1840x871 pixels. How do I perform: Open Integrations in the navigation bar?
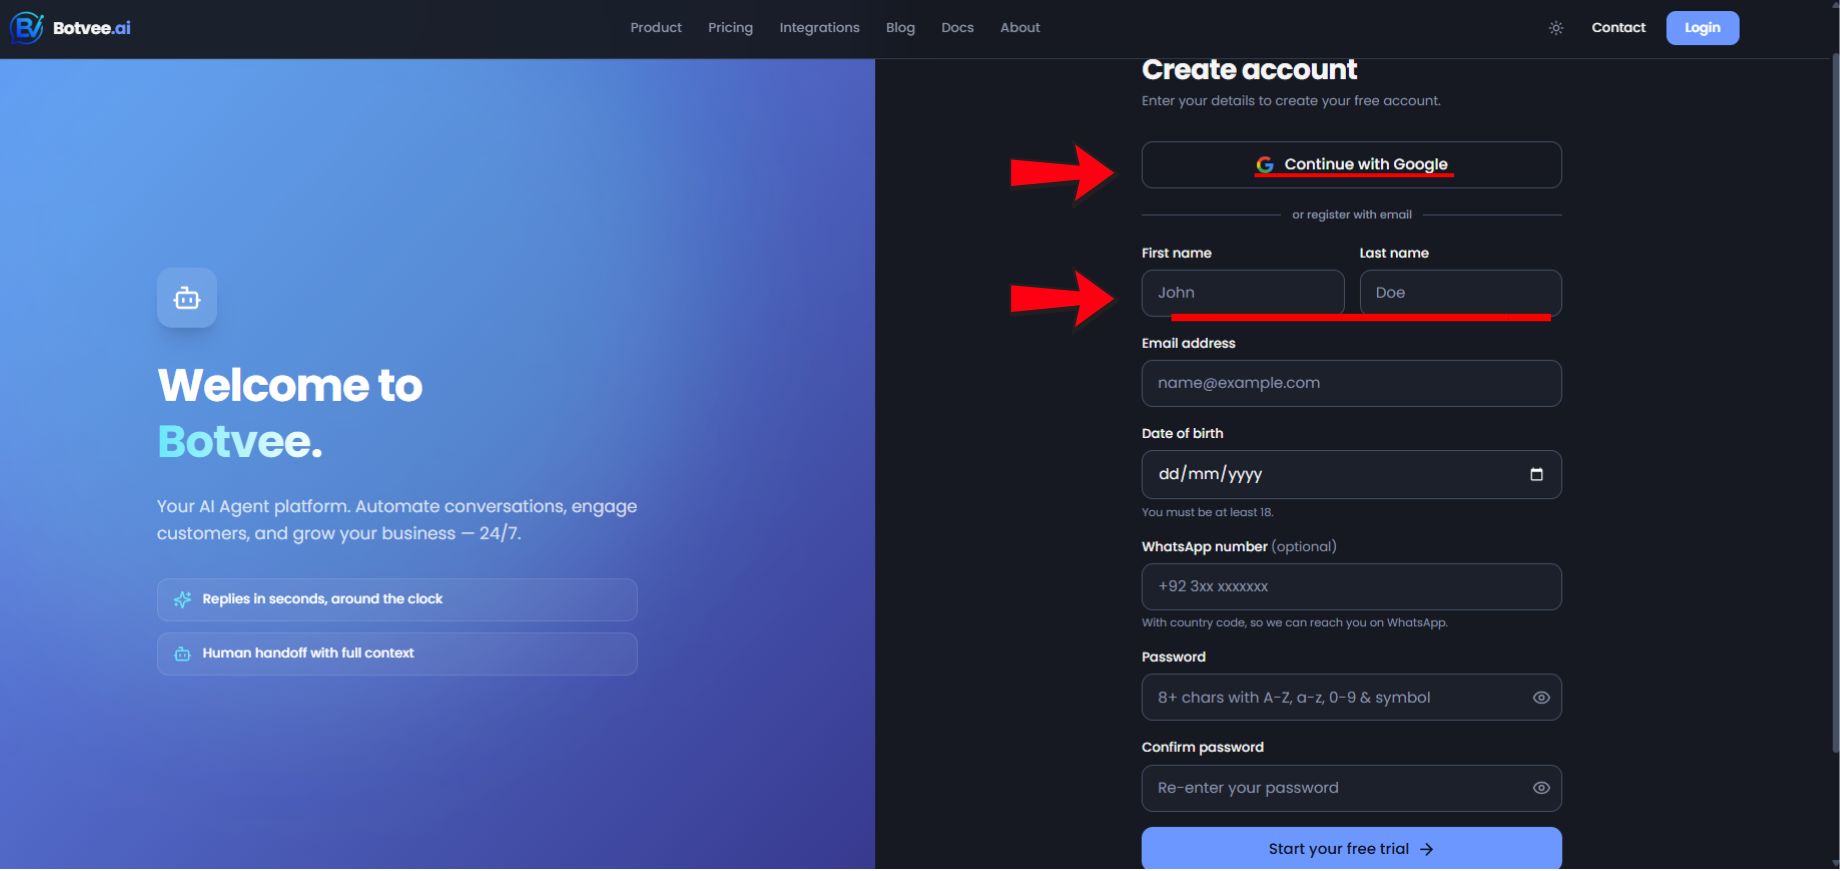pos(819,28)
